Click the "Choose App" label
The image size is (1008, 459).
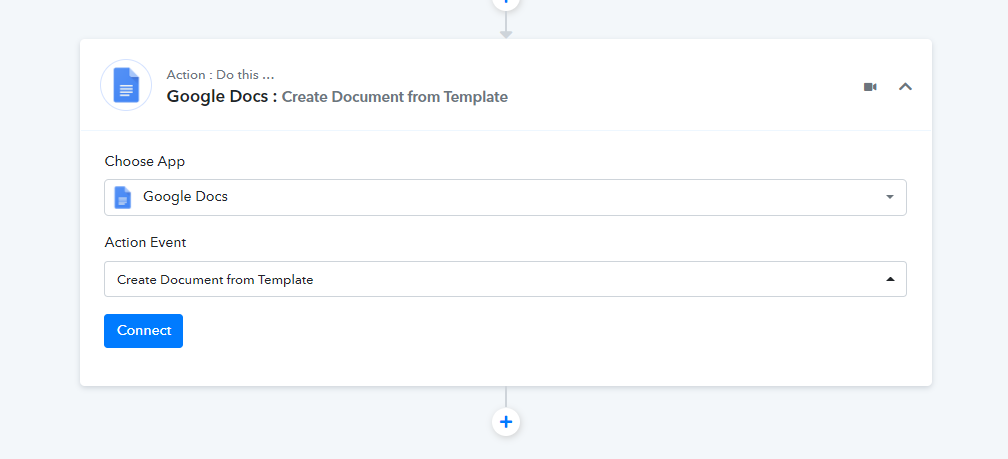point(145,161)
